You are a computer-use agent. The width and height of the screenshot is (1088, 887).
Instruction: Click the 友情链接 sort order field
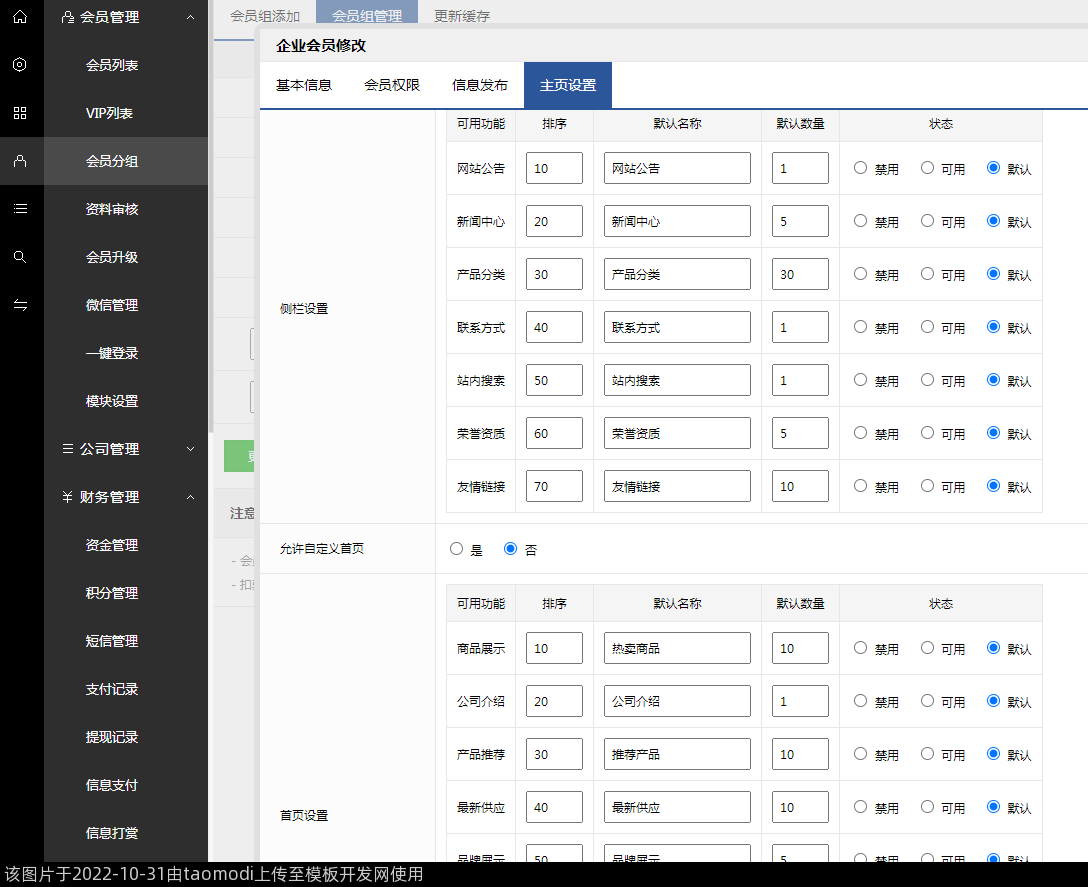554,487
